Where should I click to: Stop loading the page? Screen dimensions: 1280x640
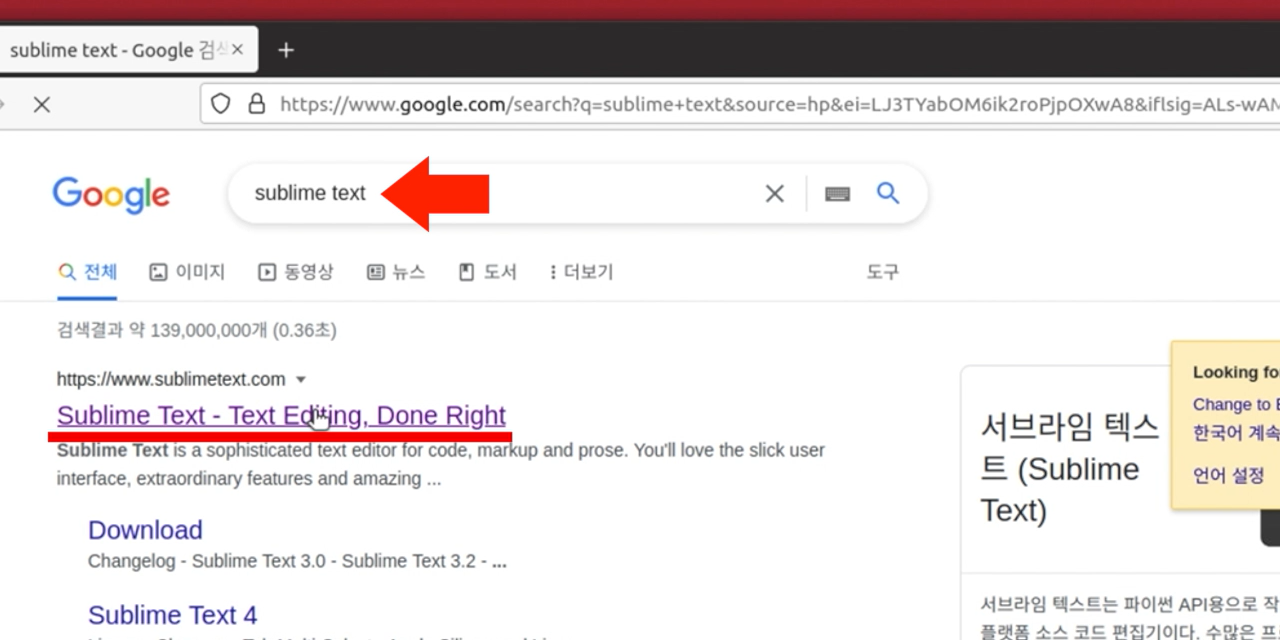click(41, 104)
